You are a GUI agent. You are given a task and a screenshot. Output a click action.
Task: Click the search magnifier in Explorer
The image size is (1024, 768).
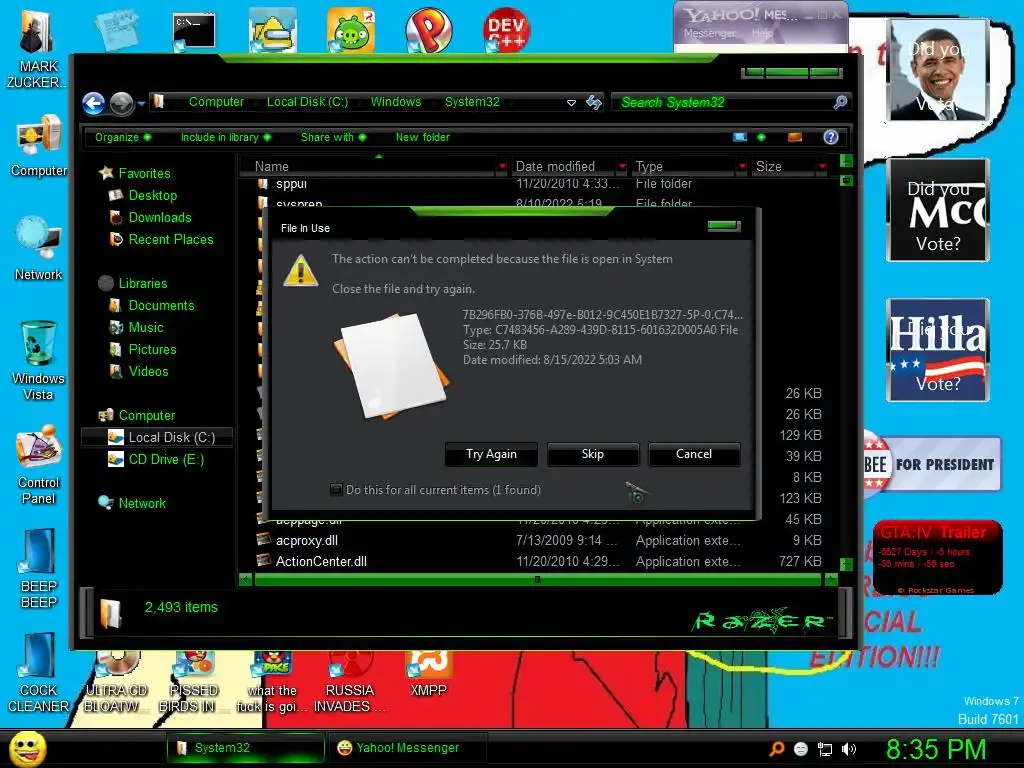(840, 102)
